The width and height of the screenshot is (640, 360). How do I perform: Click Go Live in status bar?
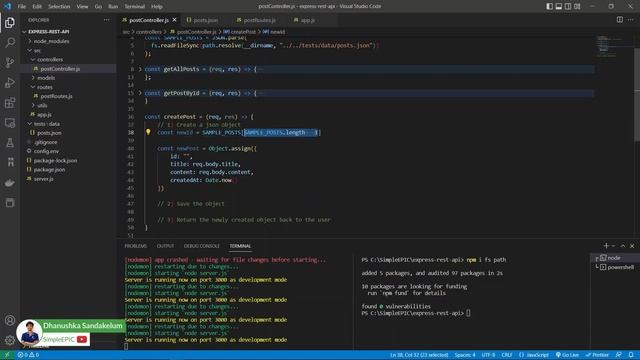point(567,355)
